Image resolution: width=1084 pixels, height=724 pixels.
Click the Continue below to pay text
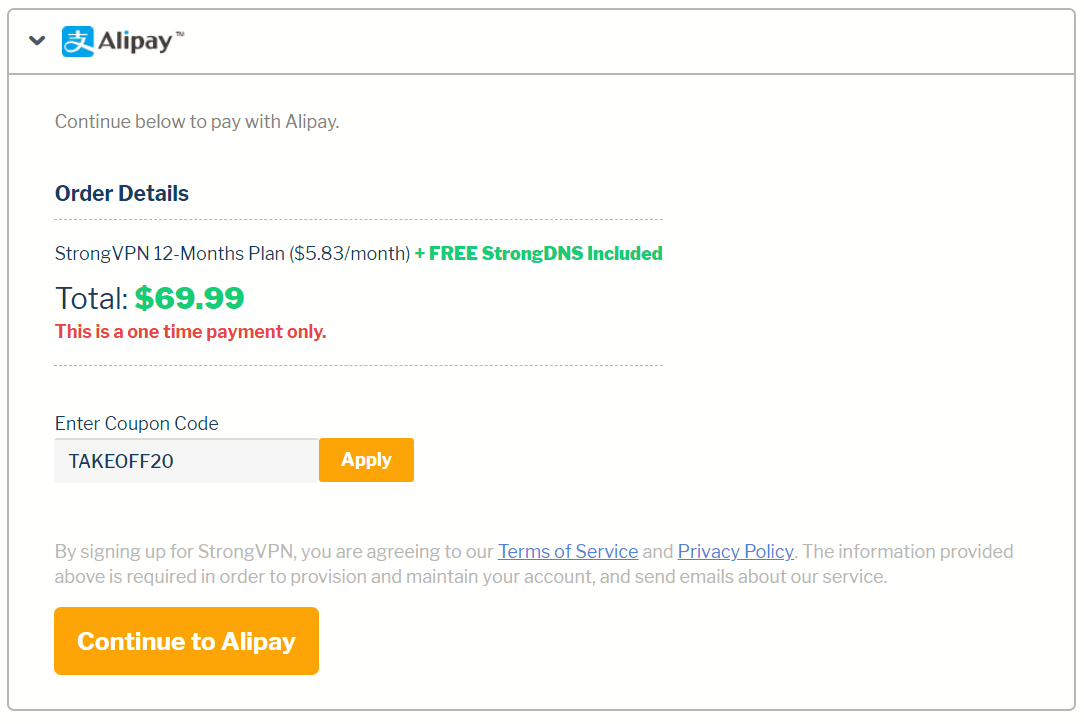(197, 122)
